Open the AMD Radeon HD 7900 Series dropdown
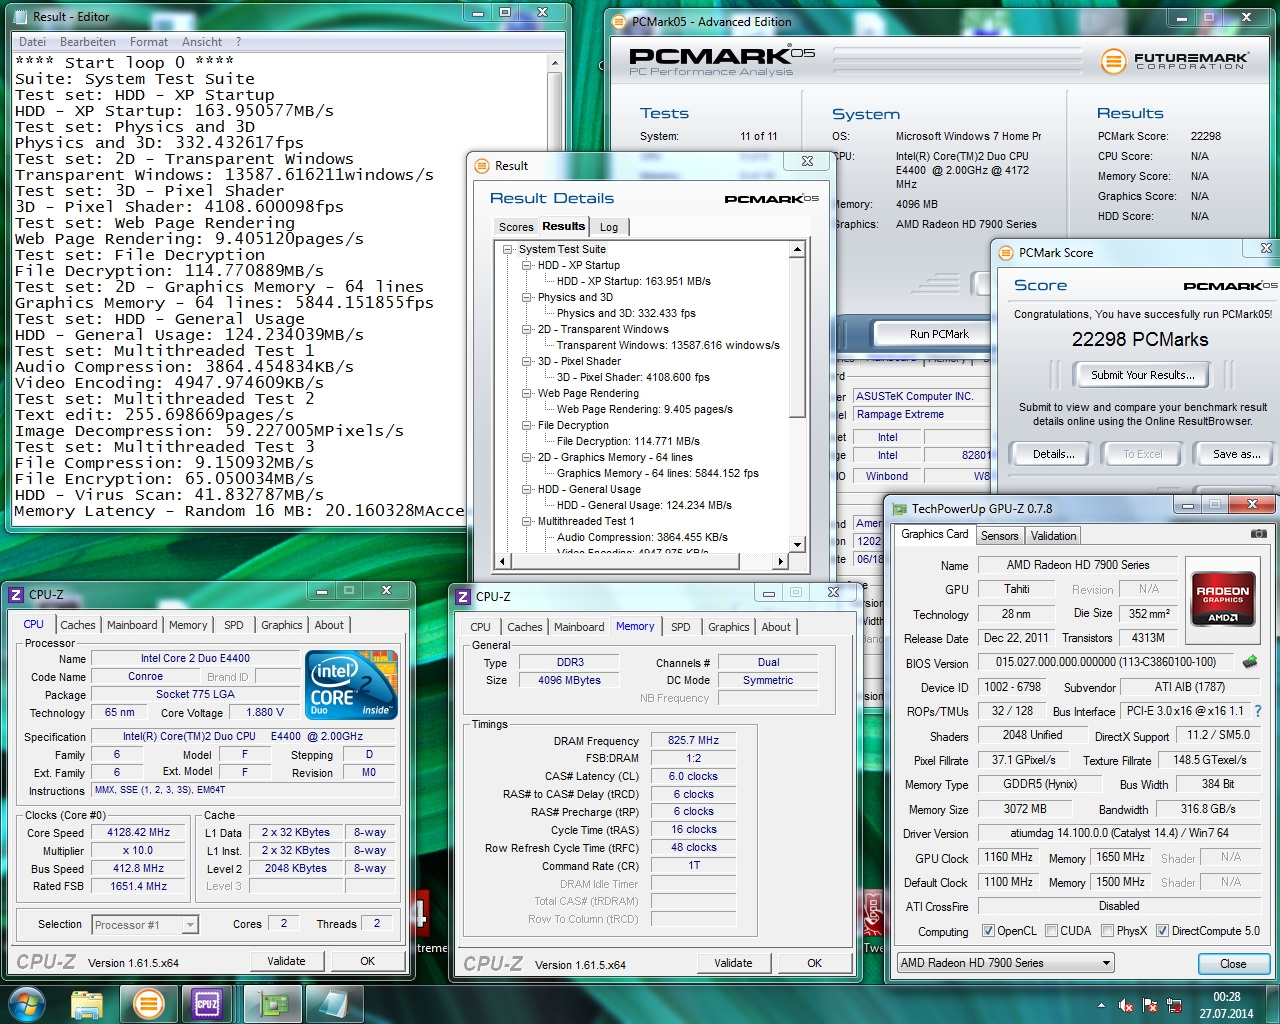Viewport: 1280px width, 1024px height. click(1005, 963)
